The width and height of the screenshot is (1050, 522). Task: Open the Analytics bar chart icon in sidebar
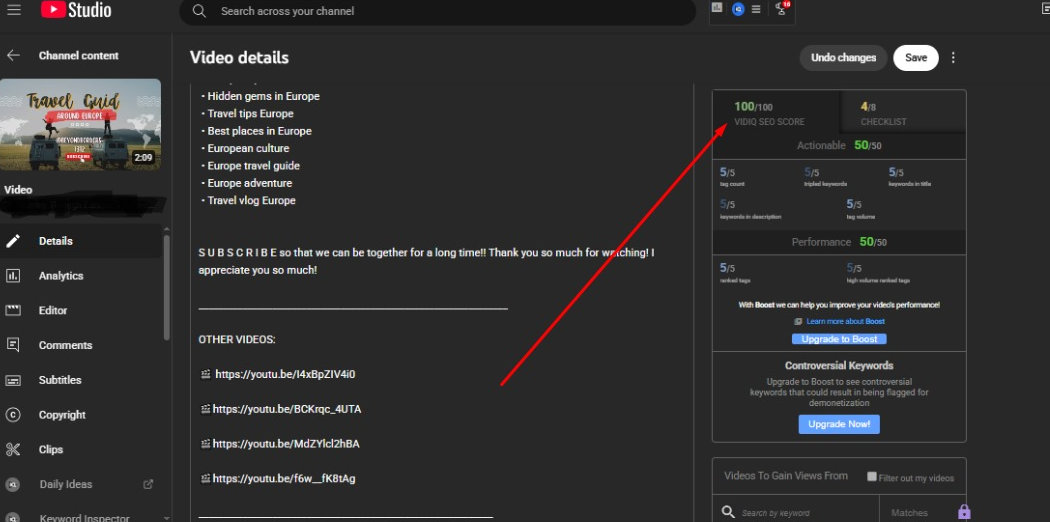coord(13,276)
